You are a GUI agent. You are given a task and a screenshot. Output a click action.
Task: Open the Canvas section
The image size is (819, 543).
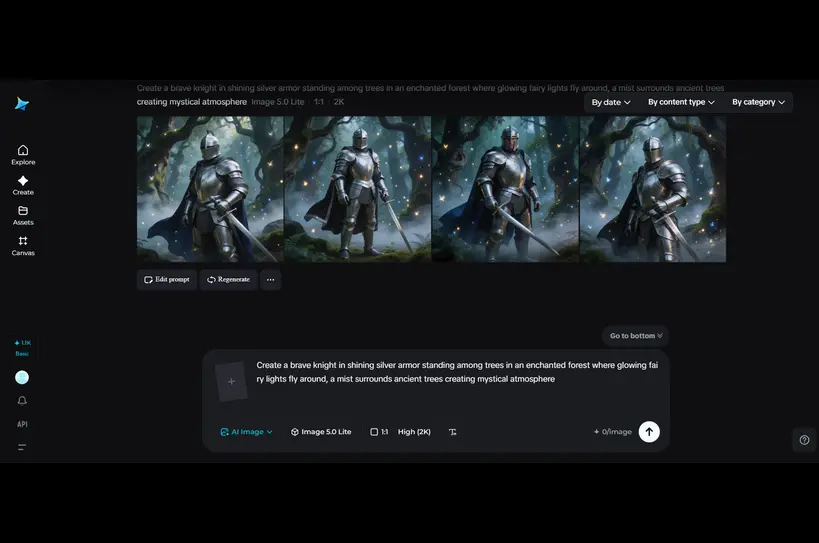23,246
